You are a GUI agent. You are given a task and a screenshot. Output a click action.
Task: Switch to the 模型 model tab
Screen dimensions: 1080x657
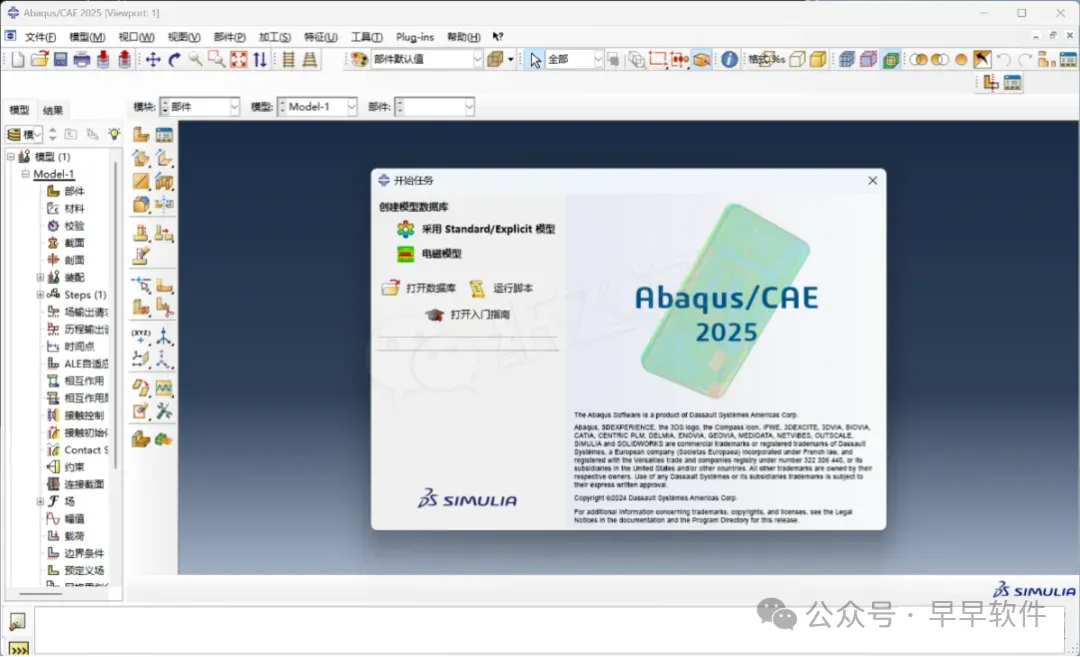(19, 110)
